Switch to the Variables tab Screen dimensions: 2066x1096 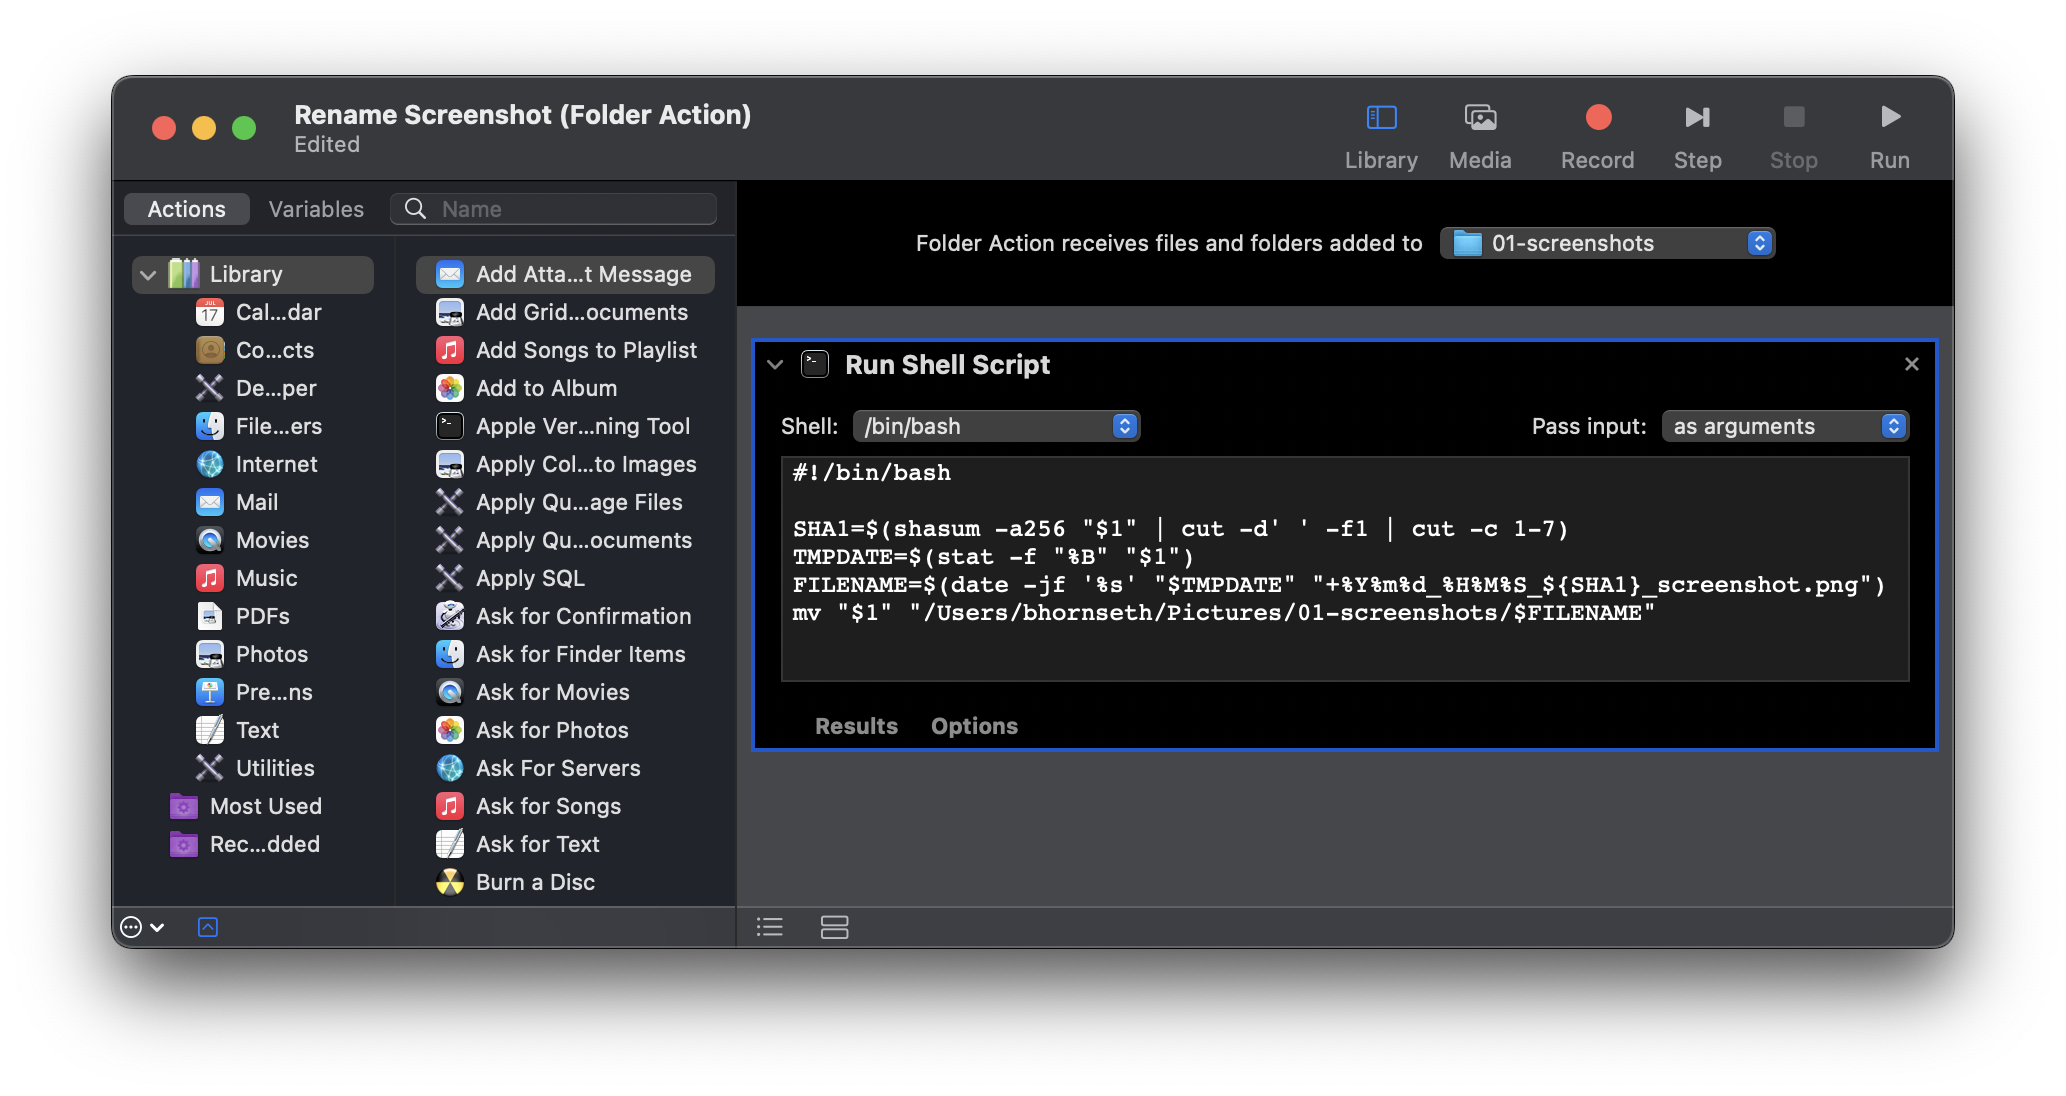click(x=316, y=209)
